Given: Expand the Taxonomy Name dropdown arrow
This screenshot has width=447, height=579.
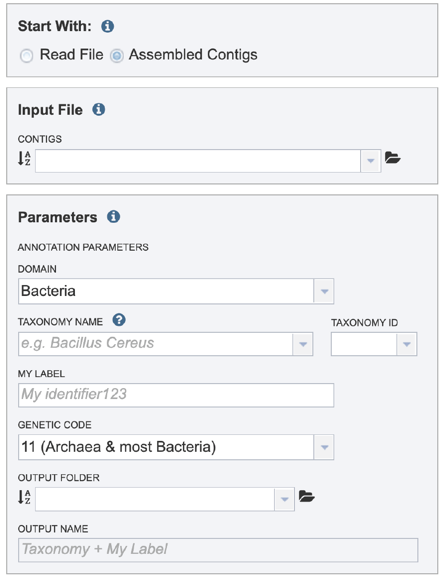Looking at the screenshot, I should (x=303, y=344).
